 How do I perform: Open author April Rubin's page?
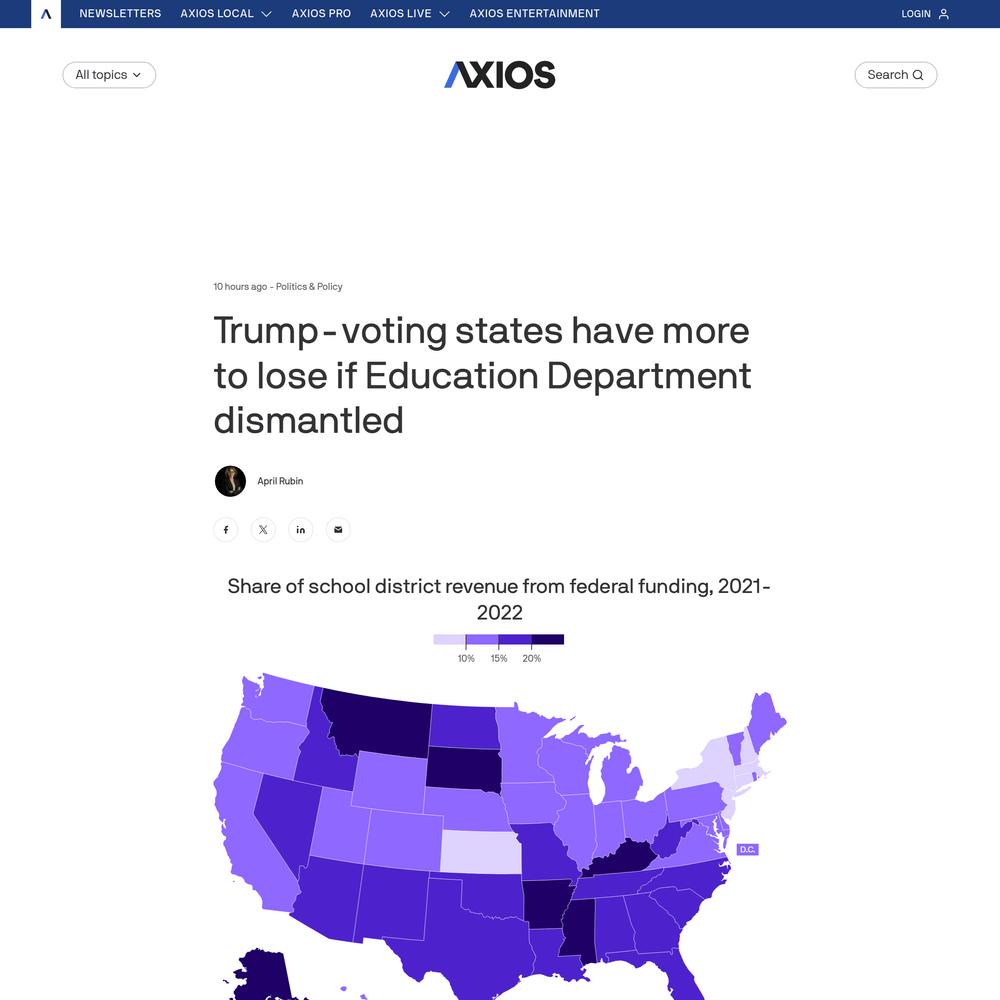click(280, 481)
